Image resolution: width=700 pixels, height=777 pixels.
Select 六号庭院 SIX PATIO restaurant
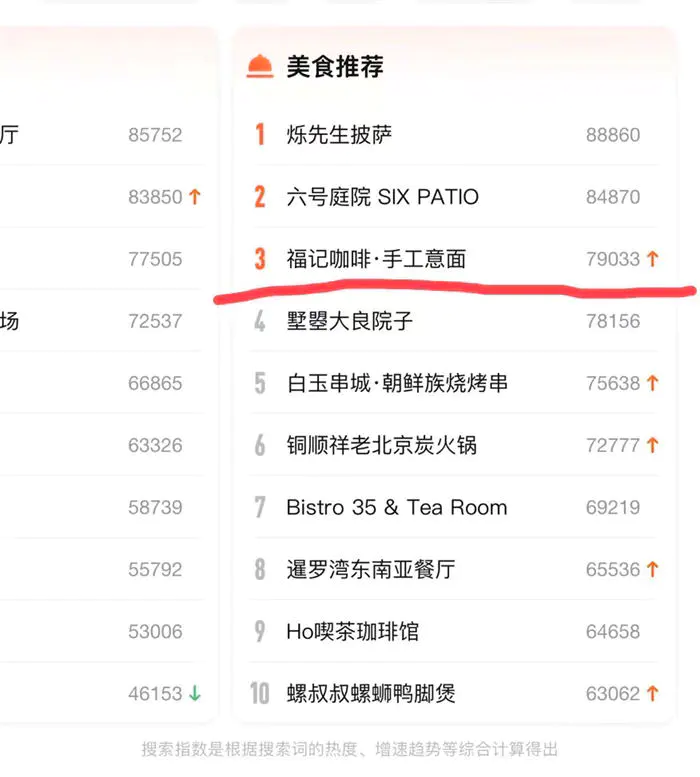382,197
